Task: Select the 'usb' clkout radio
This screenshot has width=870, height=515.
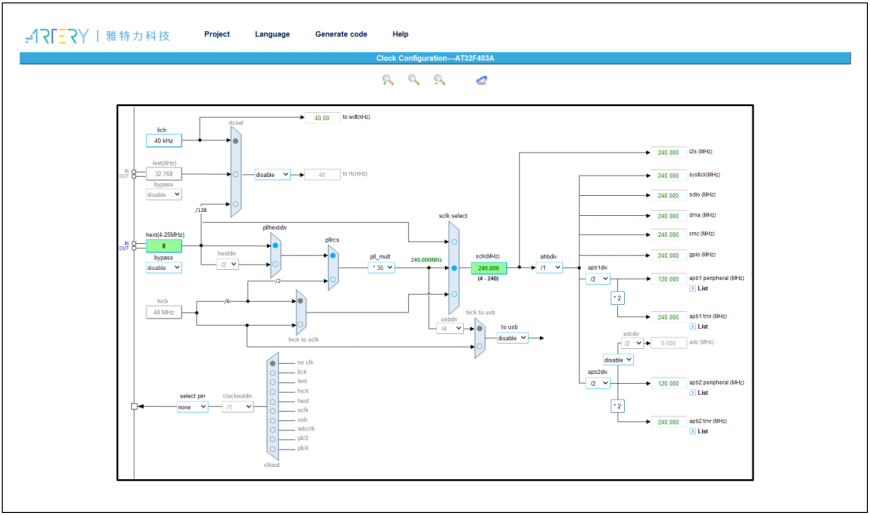Action: pyautogui.click(x=272, y=420)
